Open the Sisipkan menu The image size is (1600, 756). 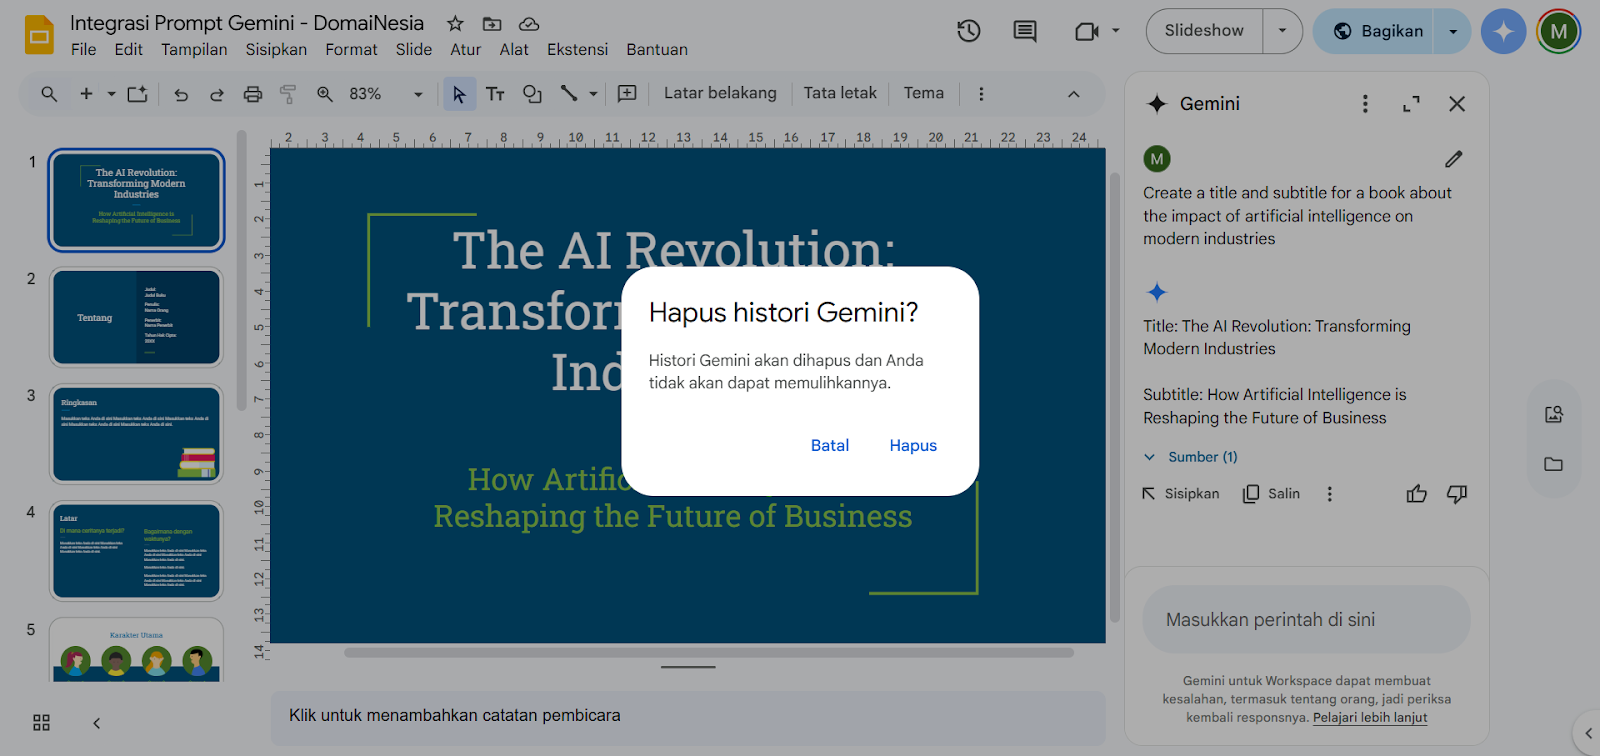click(x=276, y=50)
